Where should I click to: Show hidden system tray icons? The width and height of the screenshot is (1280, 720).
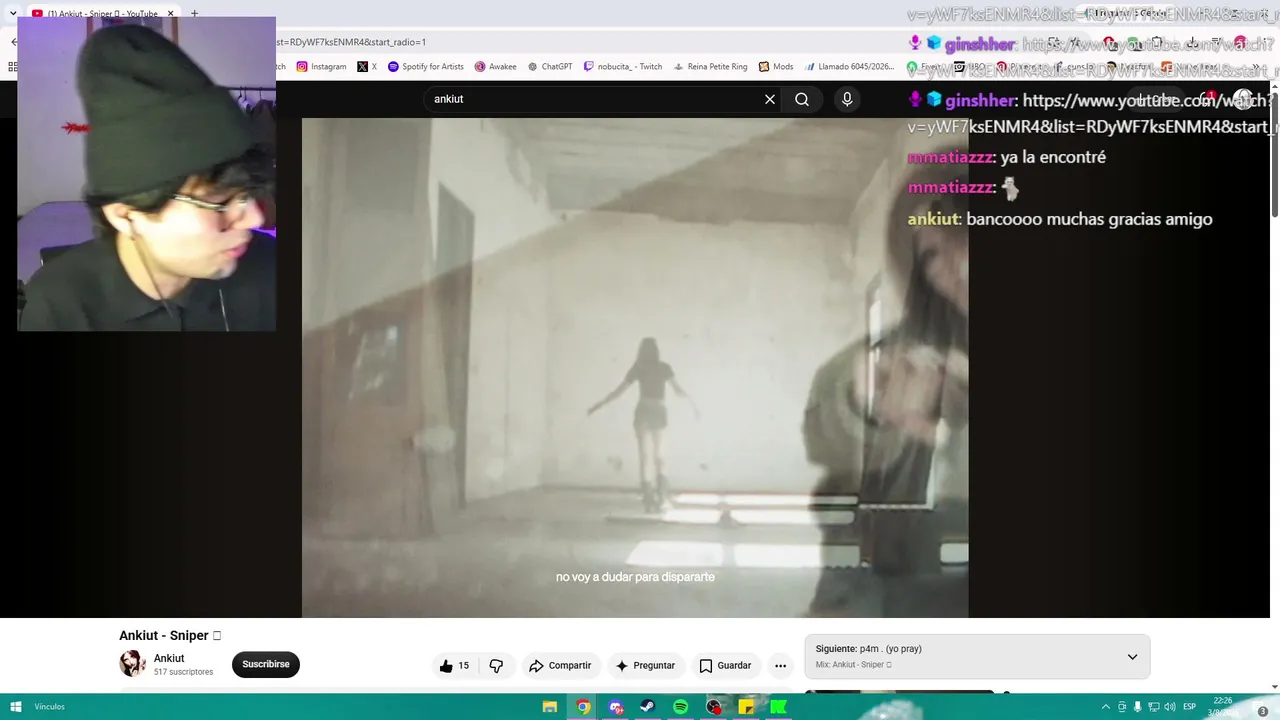[1106, 707]
